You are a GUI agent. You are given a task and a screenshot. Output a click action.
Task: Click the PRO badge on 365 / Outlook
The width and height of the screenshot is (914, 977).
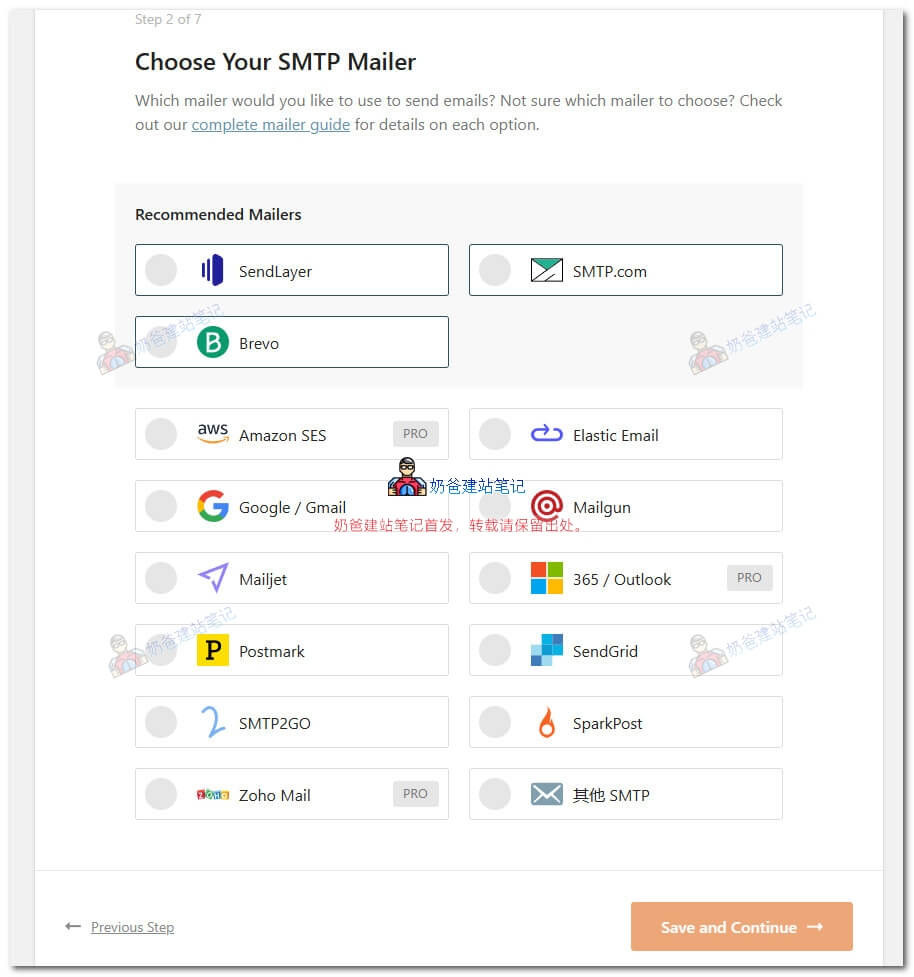(749, 578)
